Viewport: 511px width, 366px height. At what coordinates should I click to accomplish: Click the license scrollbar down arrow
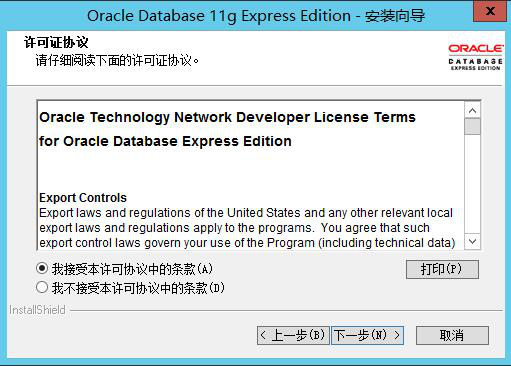tap(472, 241)
